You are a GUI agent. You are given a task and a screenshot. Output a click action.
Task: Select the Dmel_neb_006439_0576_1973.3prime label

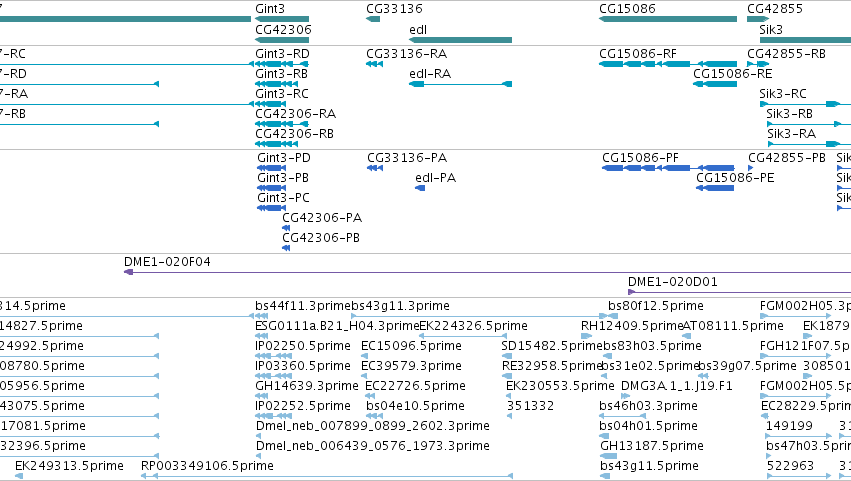tap(373, 447)
